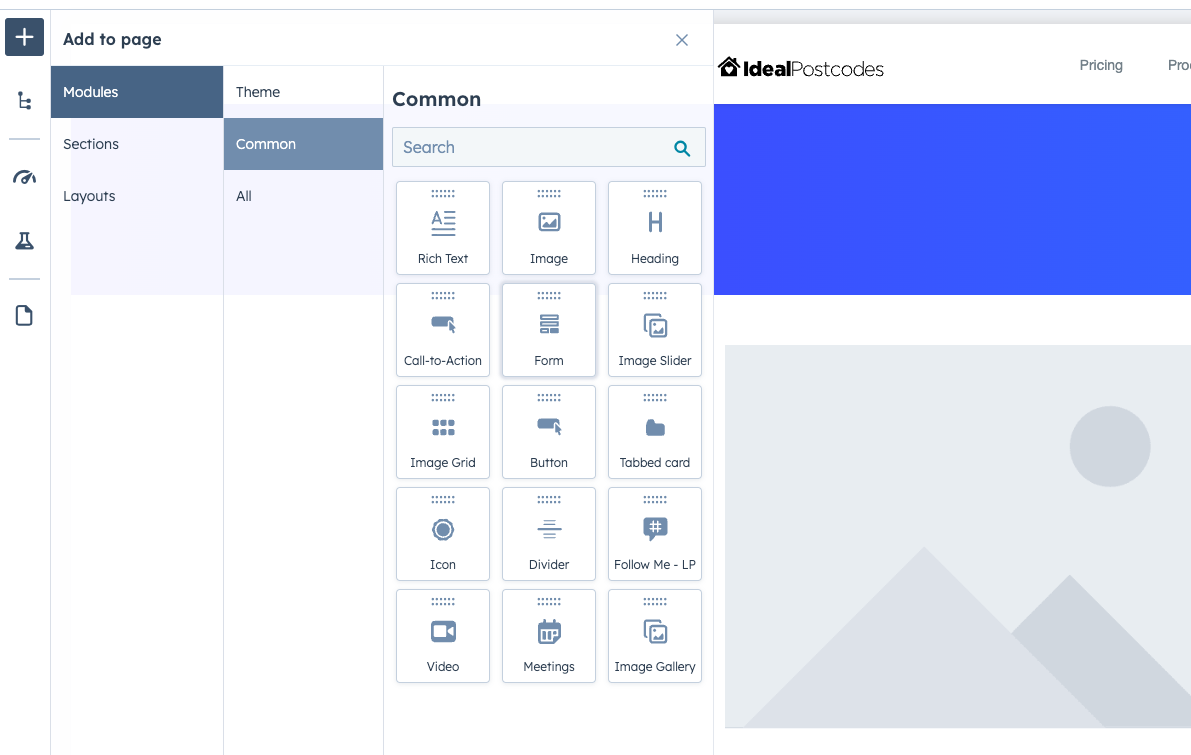Add the Image module
Viewport: 1191px width, 755px height.
click(x=549, y=228)
